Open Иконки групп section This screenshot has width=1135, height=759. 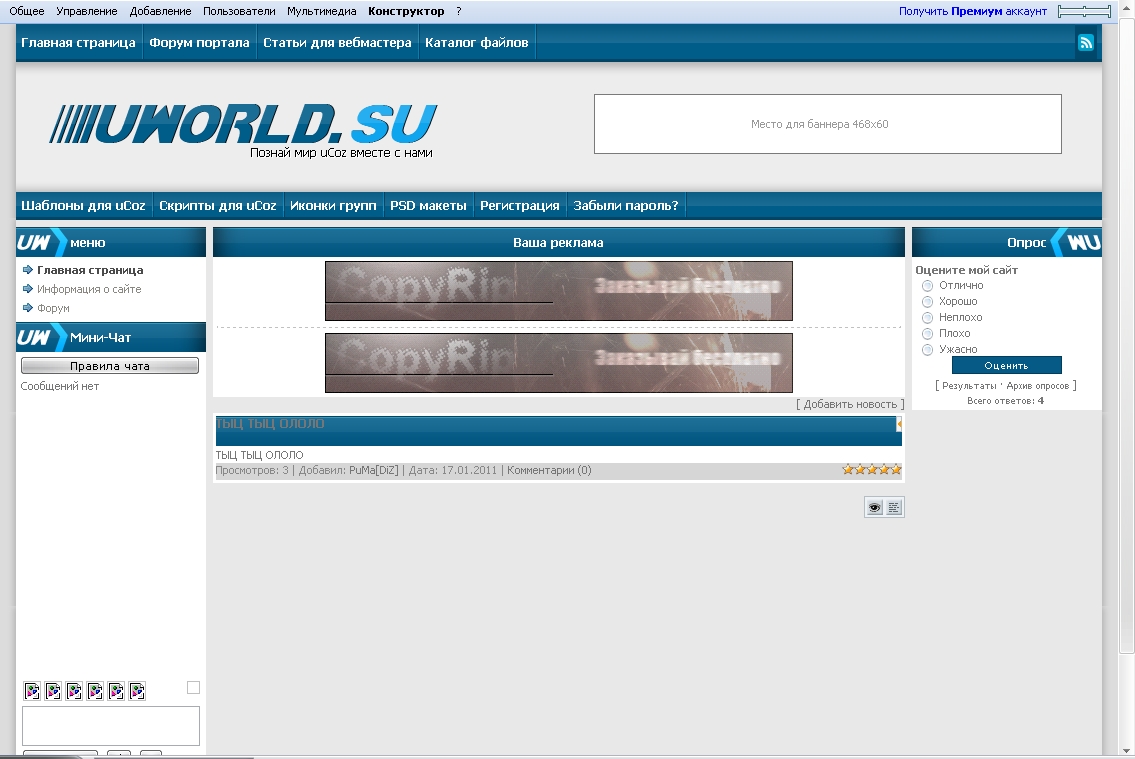click(333, 205)
